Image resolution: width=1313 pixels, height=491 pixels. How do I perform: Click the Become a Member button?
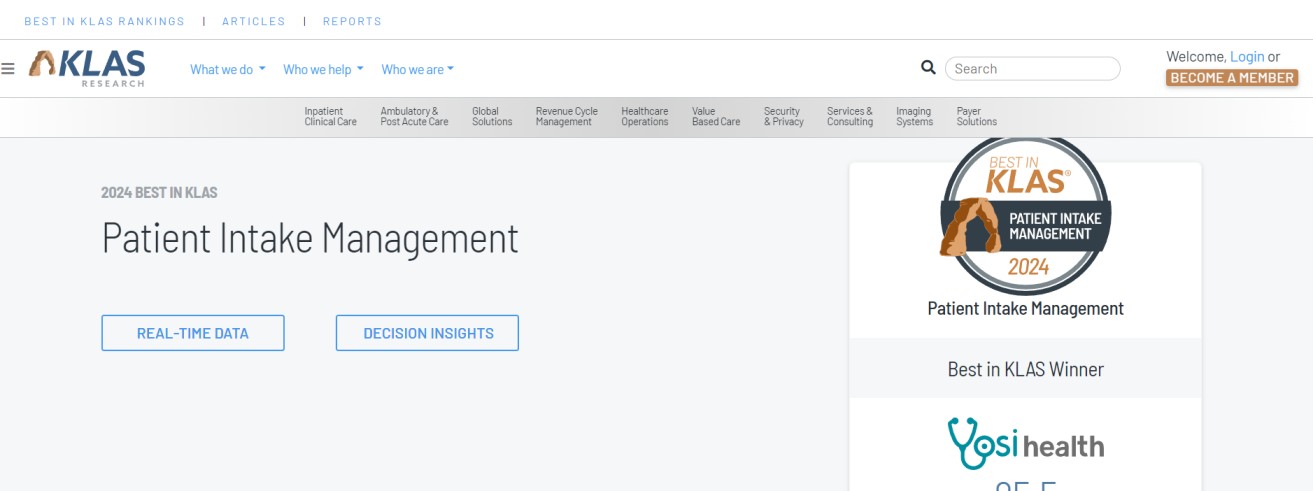click(1232, 77)
